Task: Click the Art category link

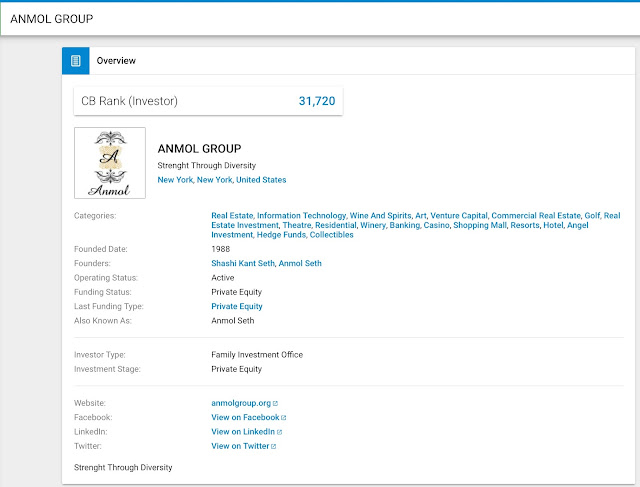Action: [x=421, y=216]
